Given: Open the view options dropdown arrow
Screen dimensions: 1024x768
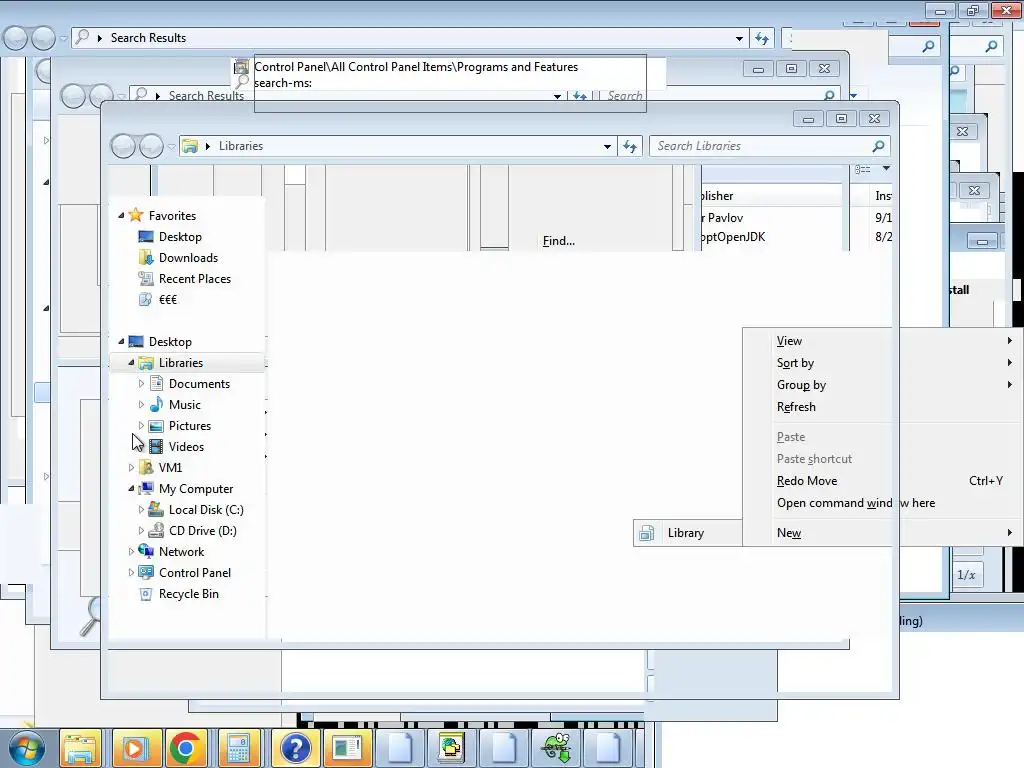Looking at the screenshot, I should [x=886, y=168].
